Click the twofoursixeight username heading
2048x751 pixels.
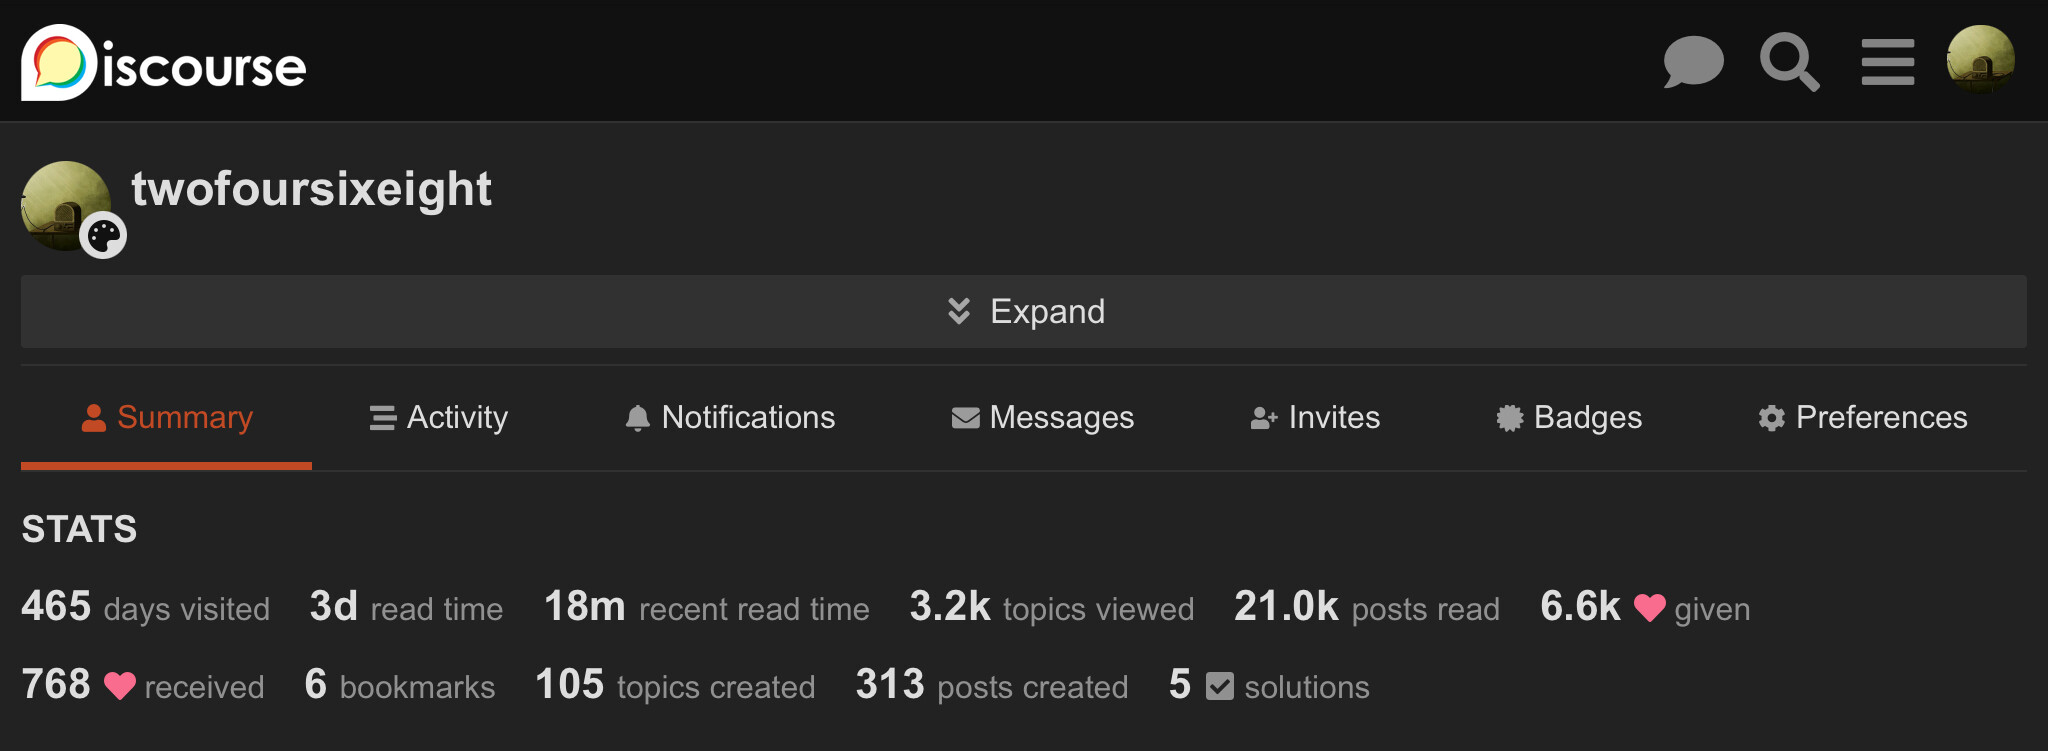[311, 189]
